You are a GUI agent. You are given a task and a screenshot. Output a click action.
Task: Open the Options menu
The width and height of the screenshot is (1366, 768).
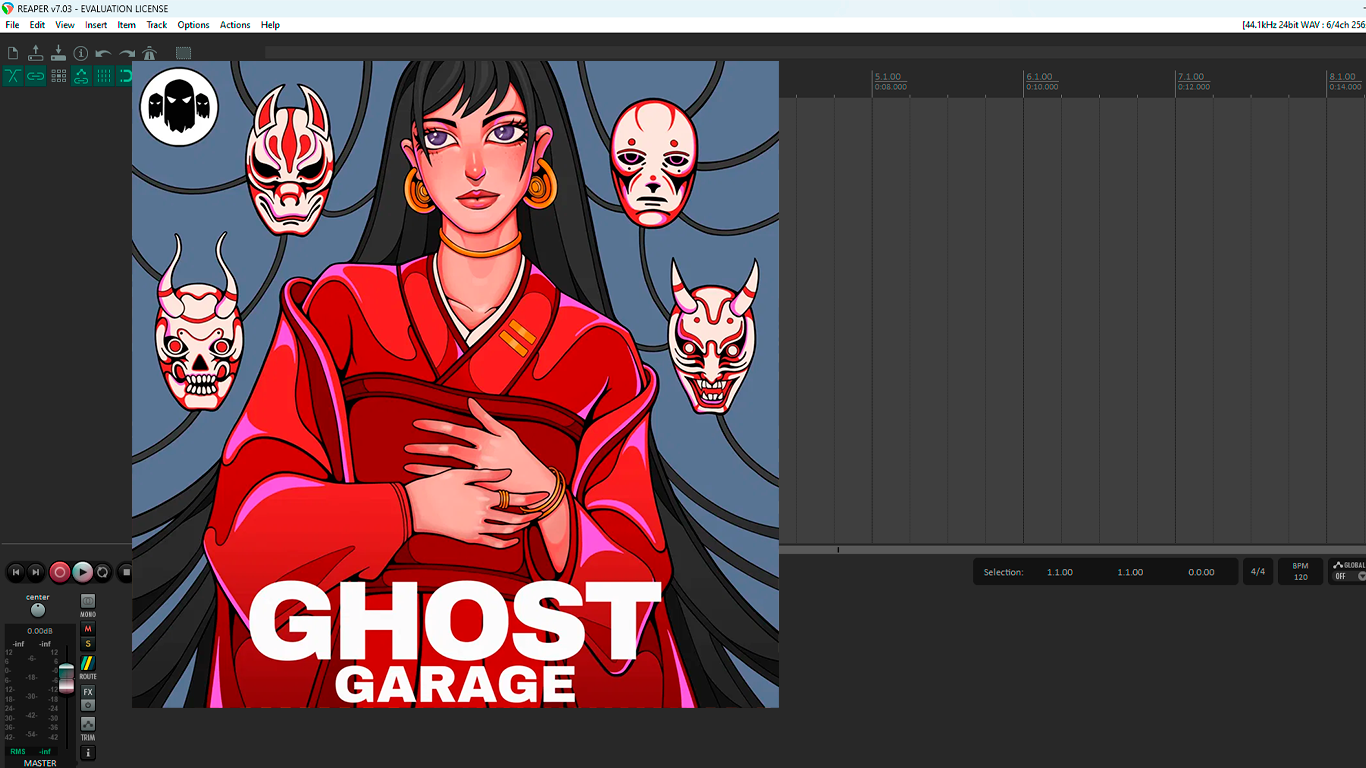click(193, 25)
